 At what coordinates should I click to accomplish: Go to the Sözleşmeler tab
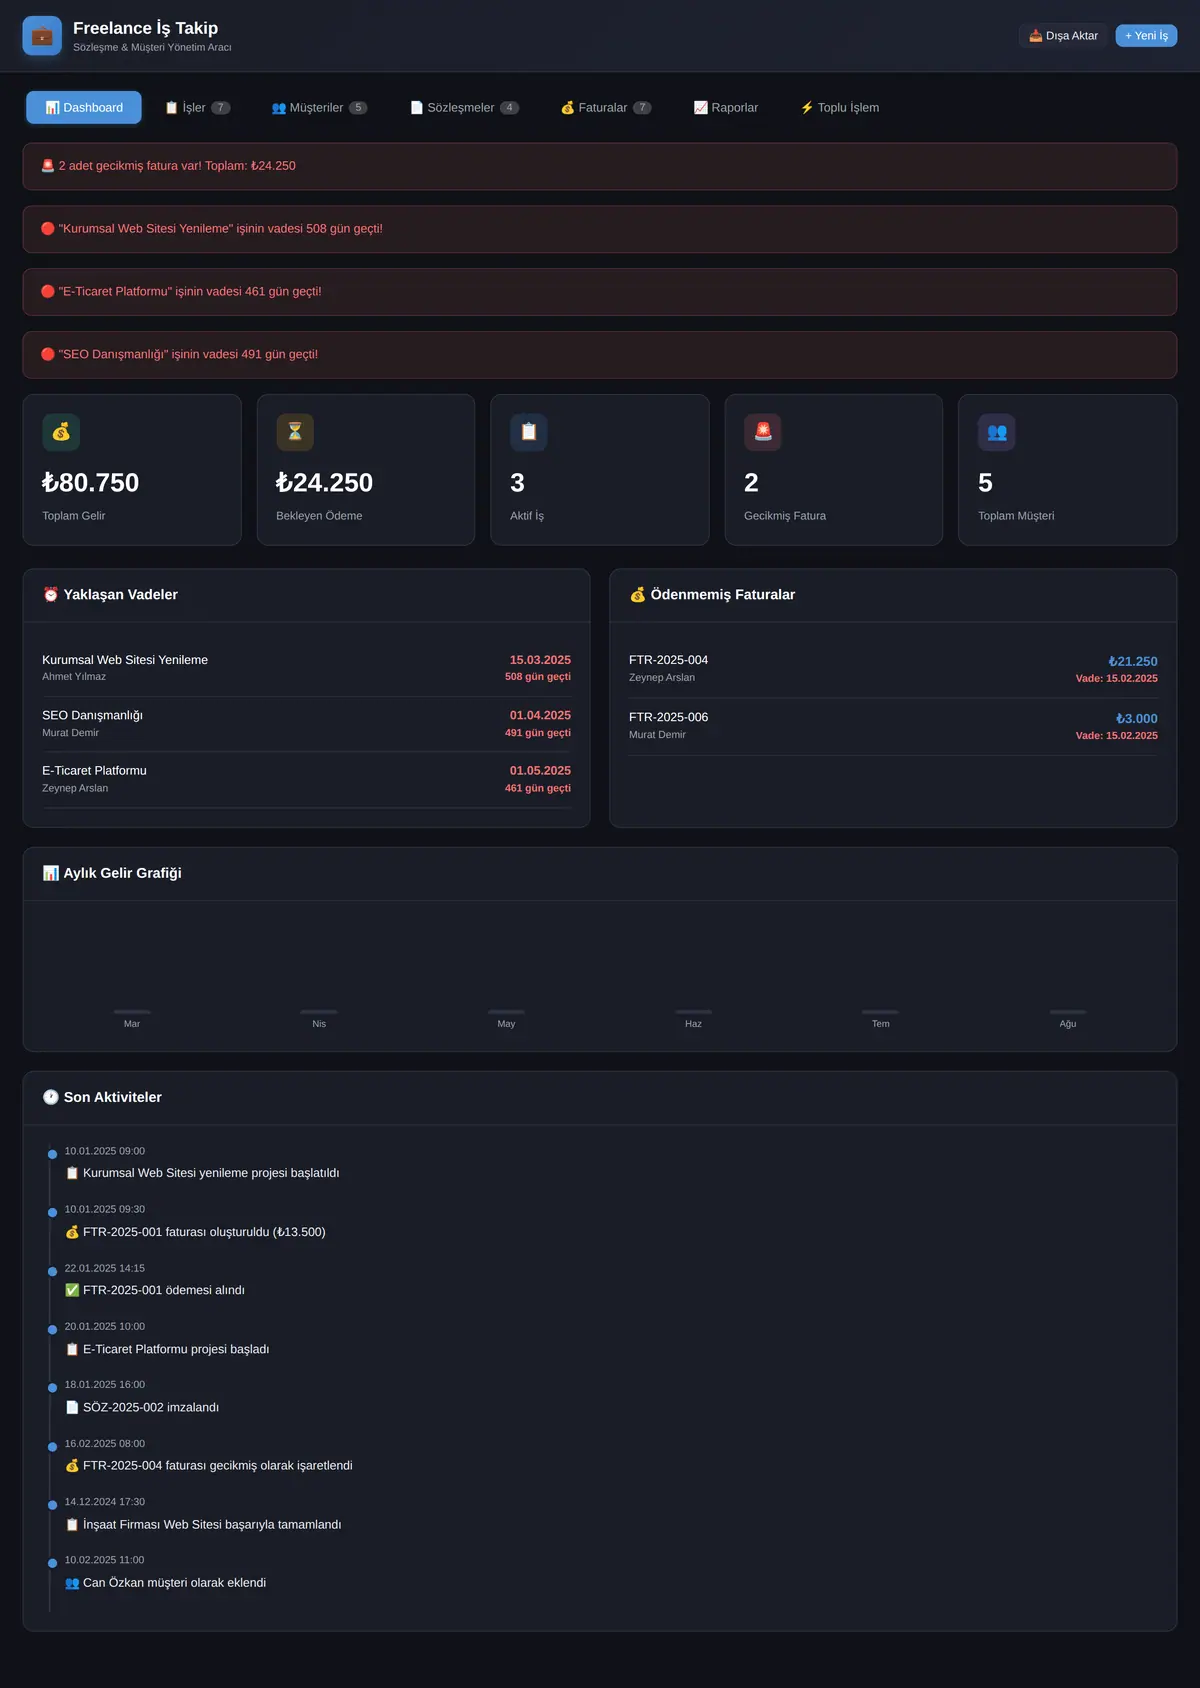465,108
